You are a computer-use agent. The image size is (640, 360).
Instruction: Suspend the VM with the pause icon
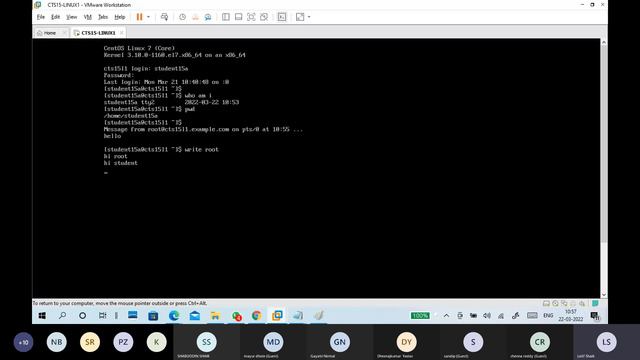139,17
